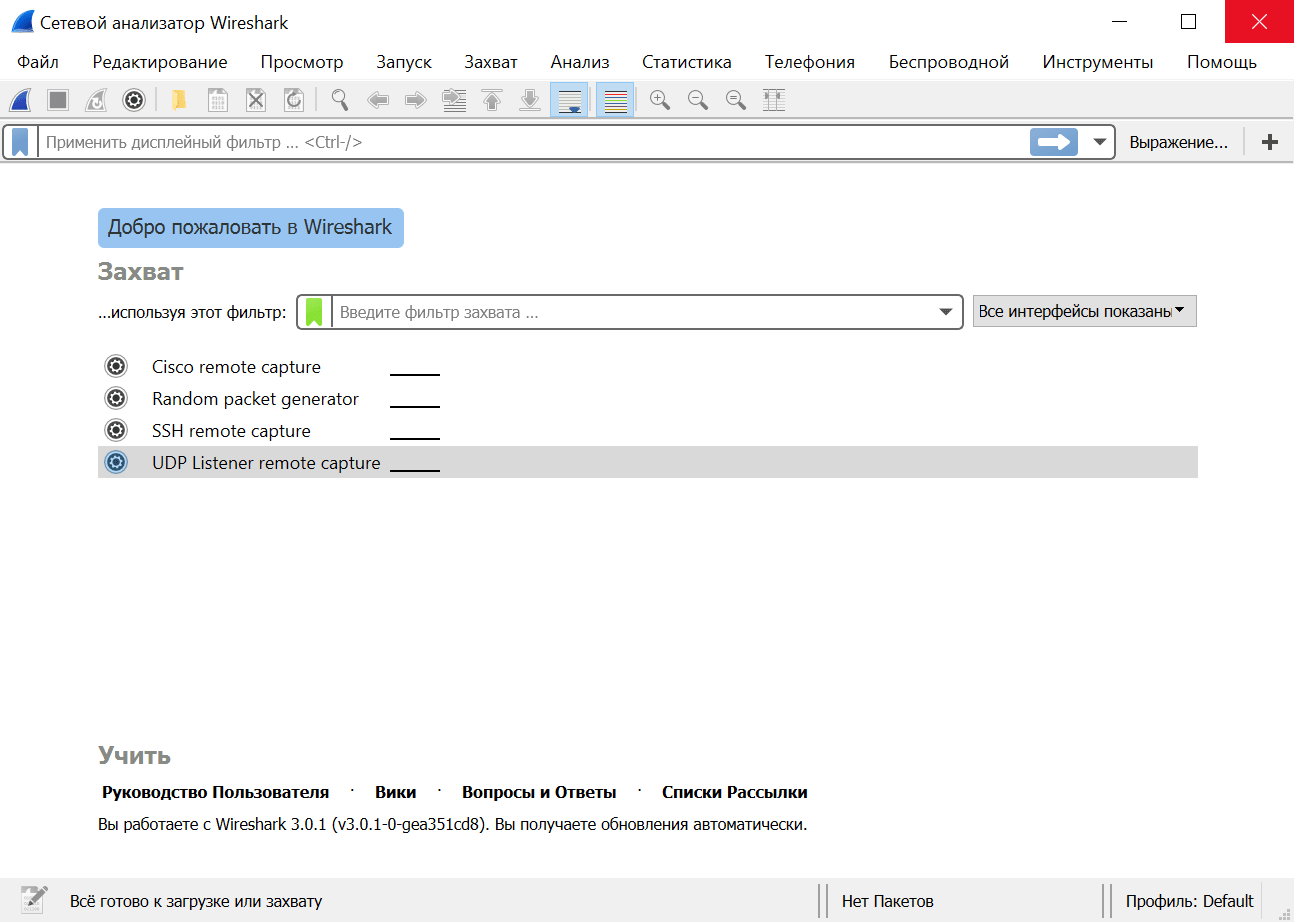Open settings gear for Cisco remote capture
The height and width of the screenshot is (922, 1294).
(116, 366)
